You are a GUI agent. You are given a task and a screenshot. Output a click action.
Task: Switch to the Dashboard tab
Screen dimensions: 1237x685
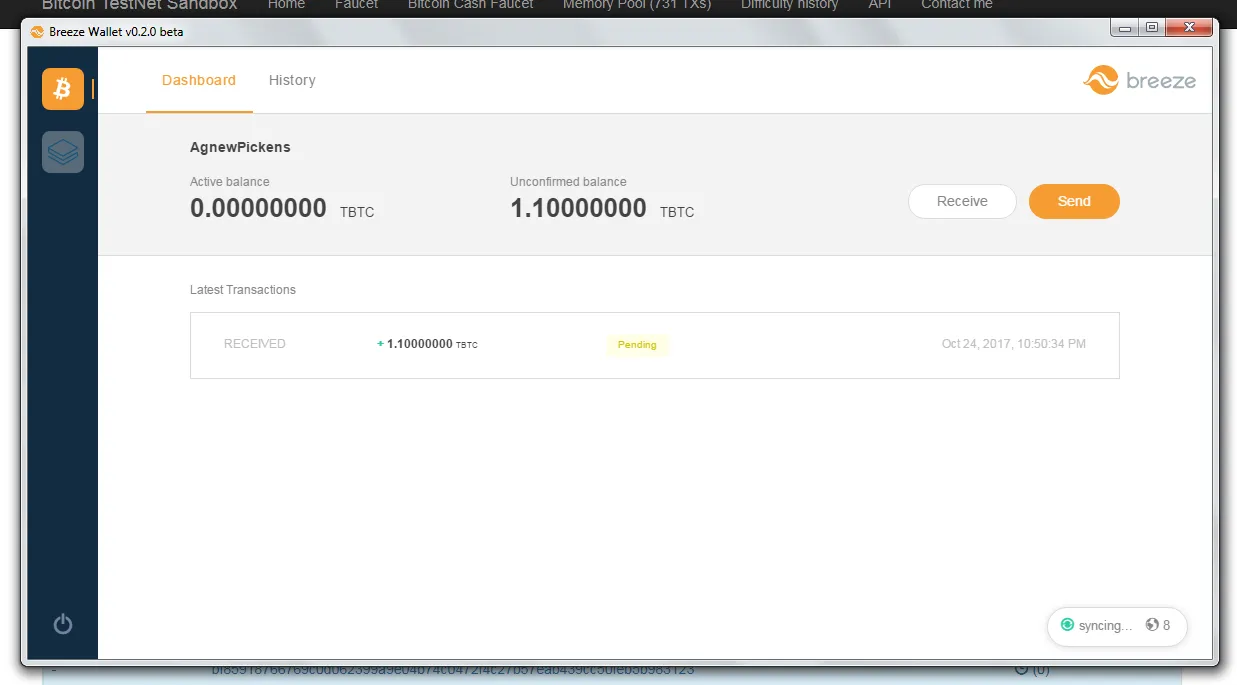[x=199, y=80]
